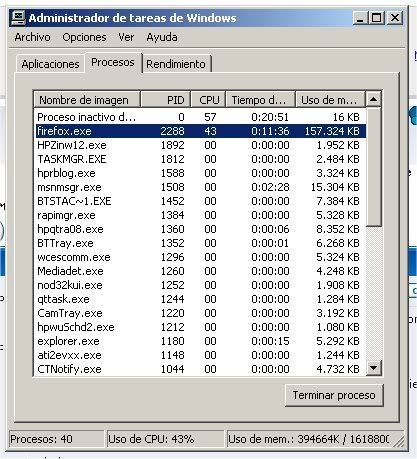Screen dimensions: 417x459
Task: Select the rapimgr.exe process
Action: pyautogui.click(x=200, y=215)
